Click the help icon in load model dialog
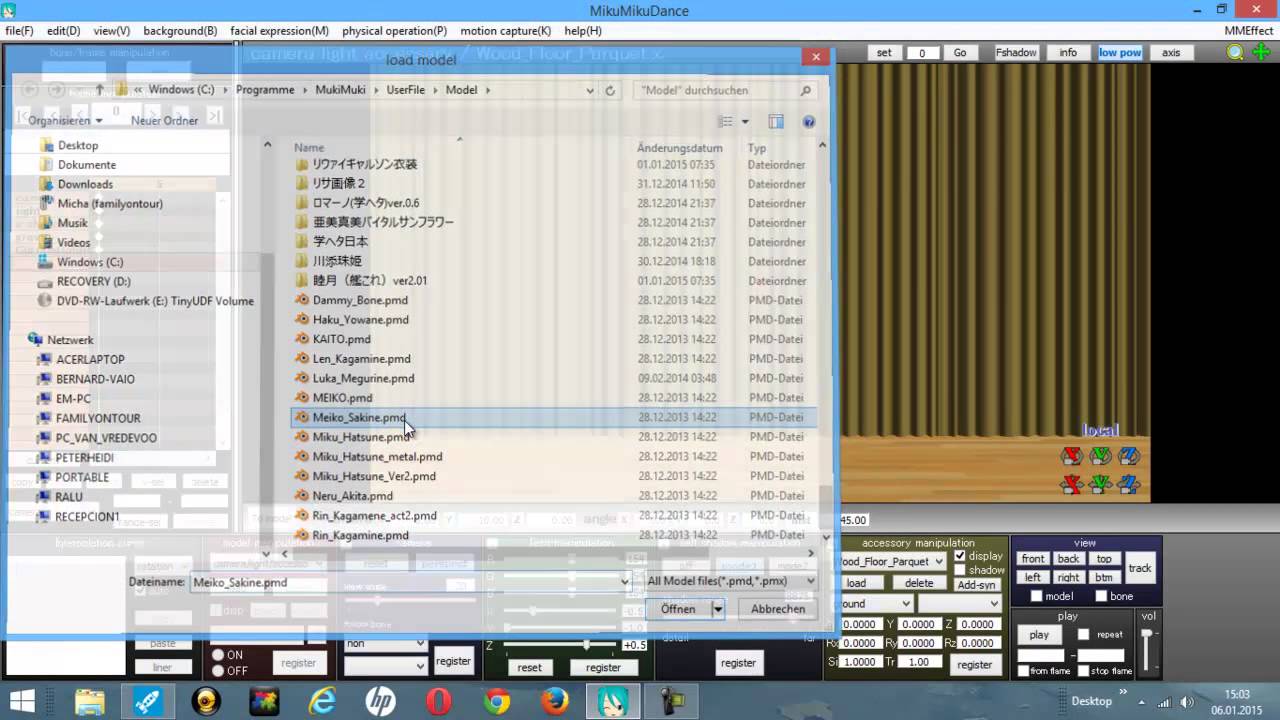The width and height of the screenshot is (1280, 720). (809, 122)
